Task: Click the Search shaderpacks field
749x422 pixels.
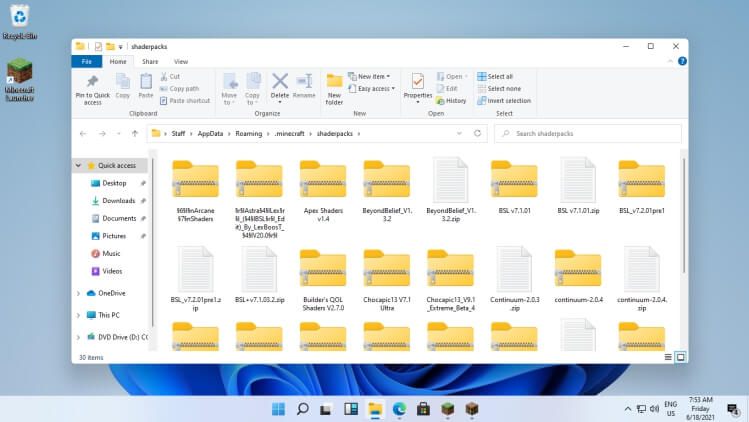Action: (x=588, y=134)
